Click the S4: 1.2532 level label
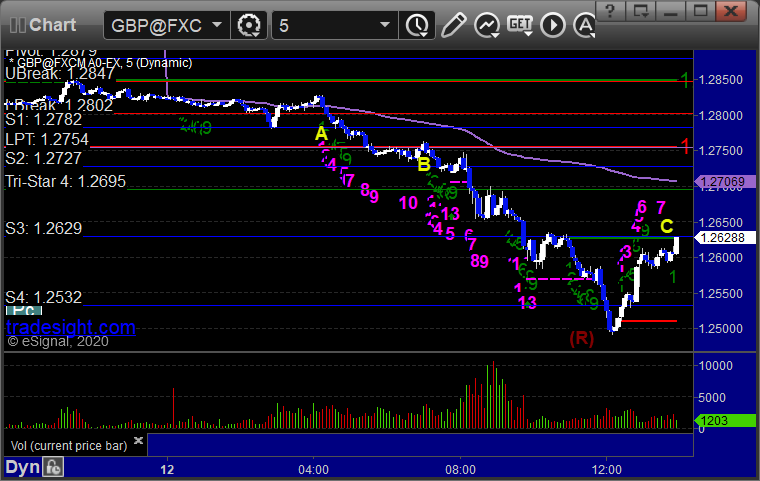The image size is (760, 481). click(44, 297)
